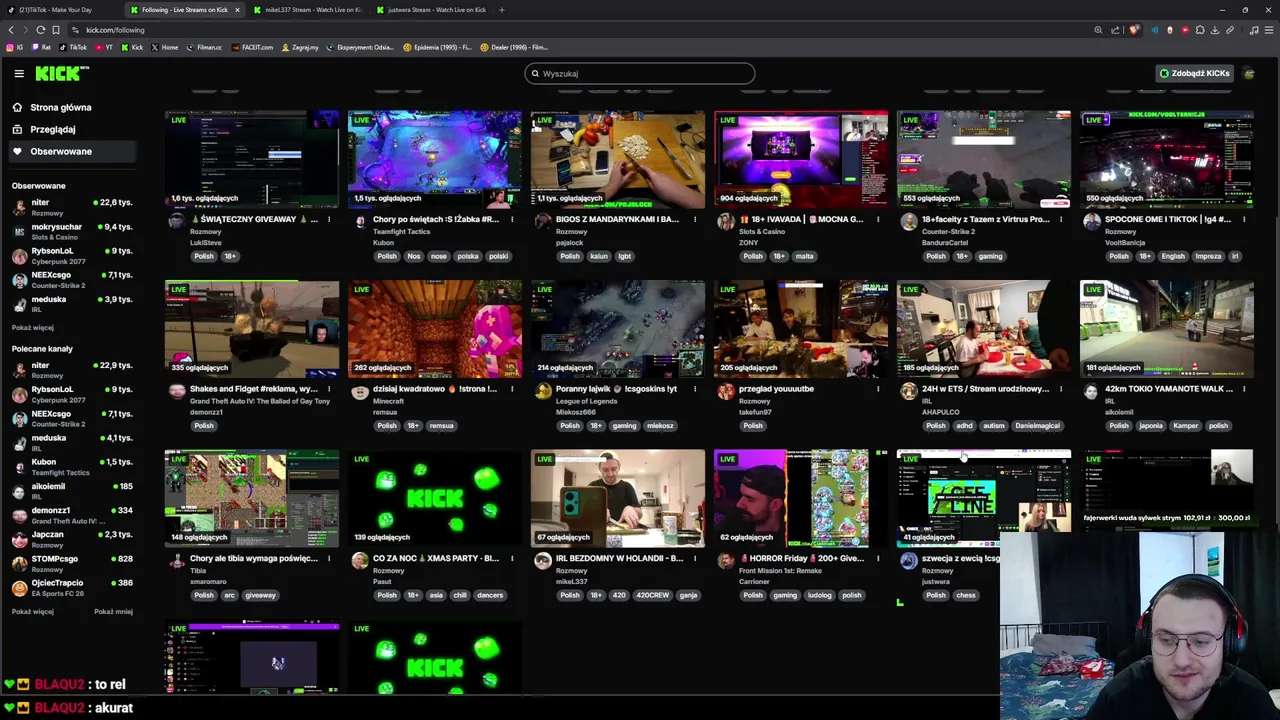The width and height of the screenshot is (1280, 720).
Task: Click ZONY channel avatar on the IVAVADA stream card
Action: point(725,222)
